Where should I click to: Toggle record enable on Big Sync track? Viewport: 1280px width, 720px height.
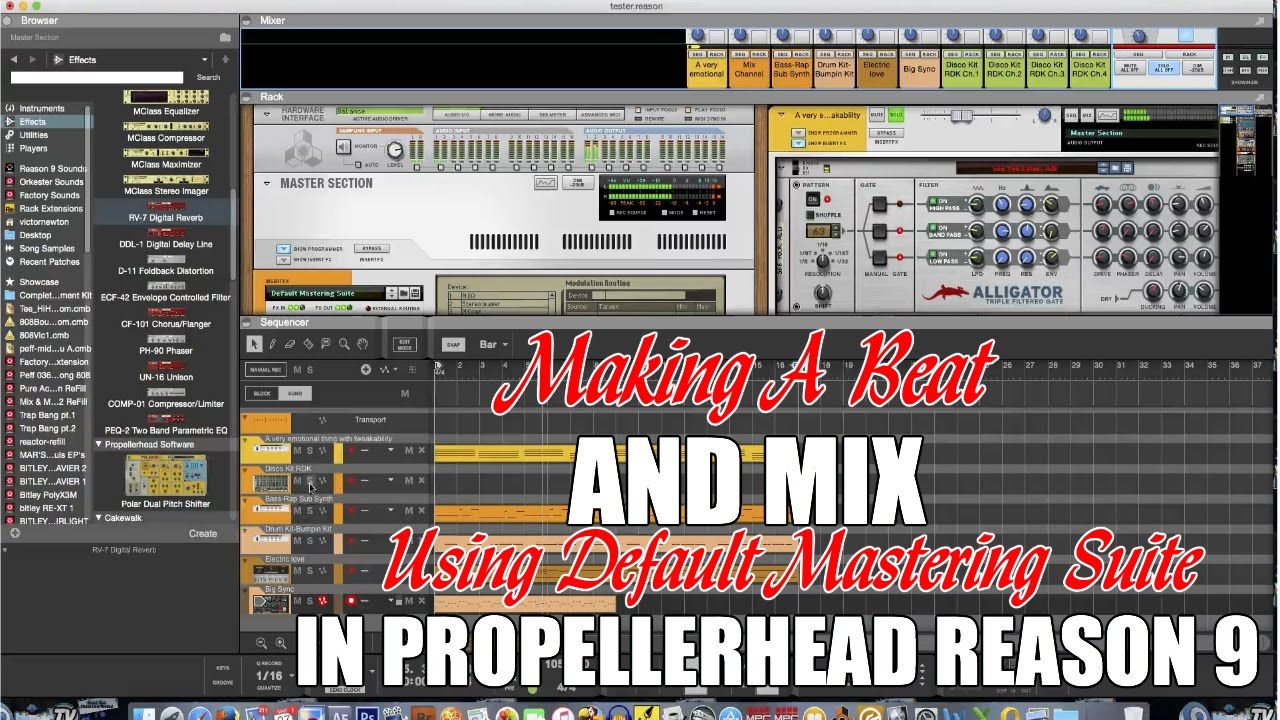click(351, 601)
